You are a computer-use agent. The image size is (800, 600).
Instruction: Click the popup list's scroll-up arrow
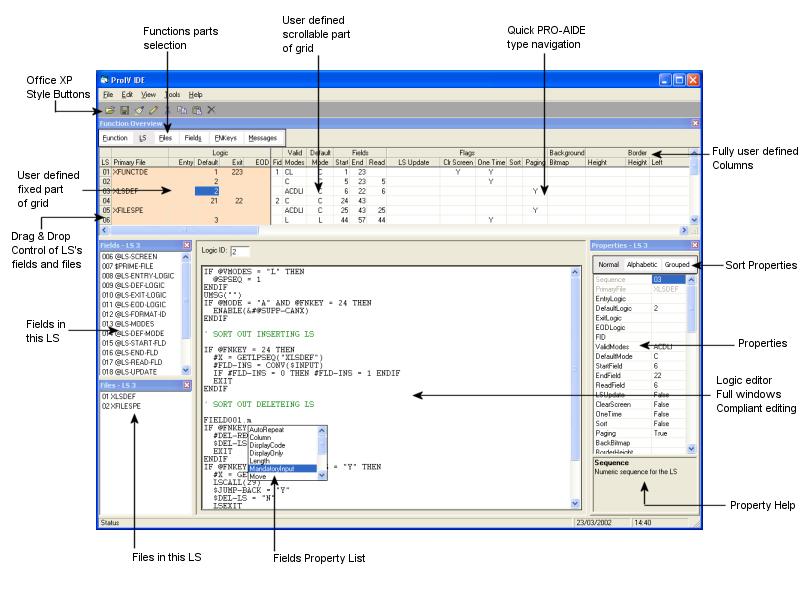tap(322, 431)
